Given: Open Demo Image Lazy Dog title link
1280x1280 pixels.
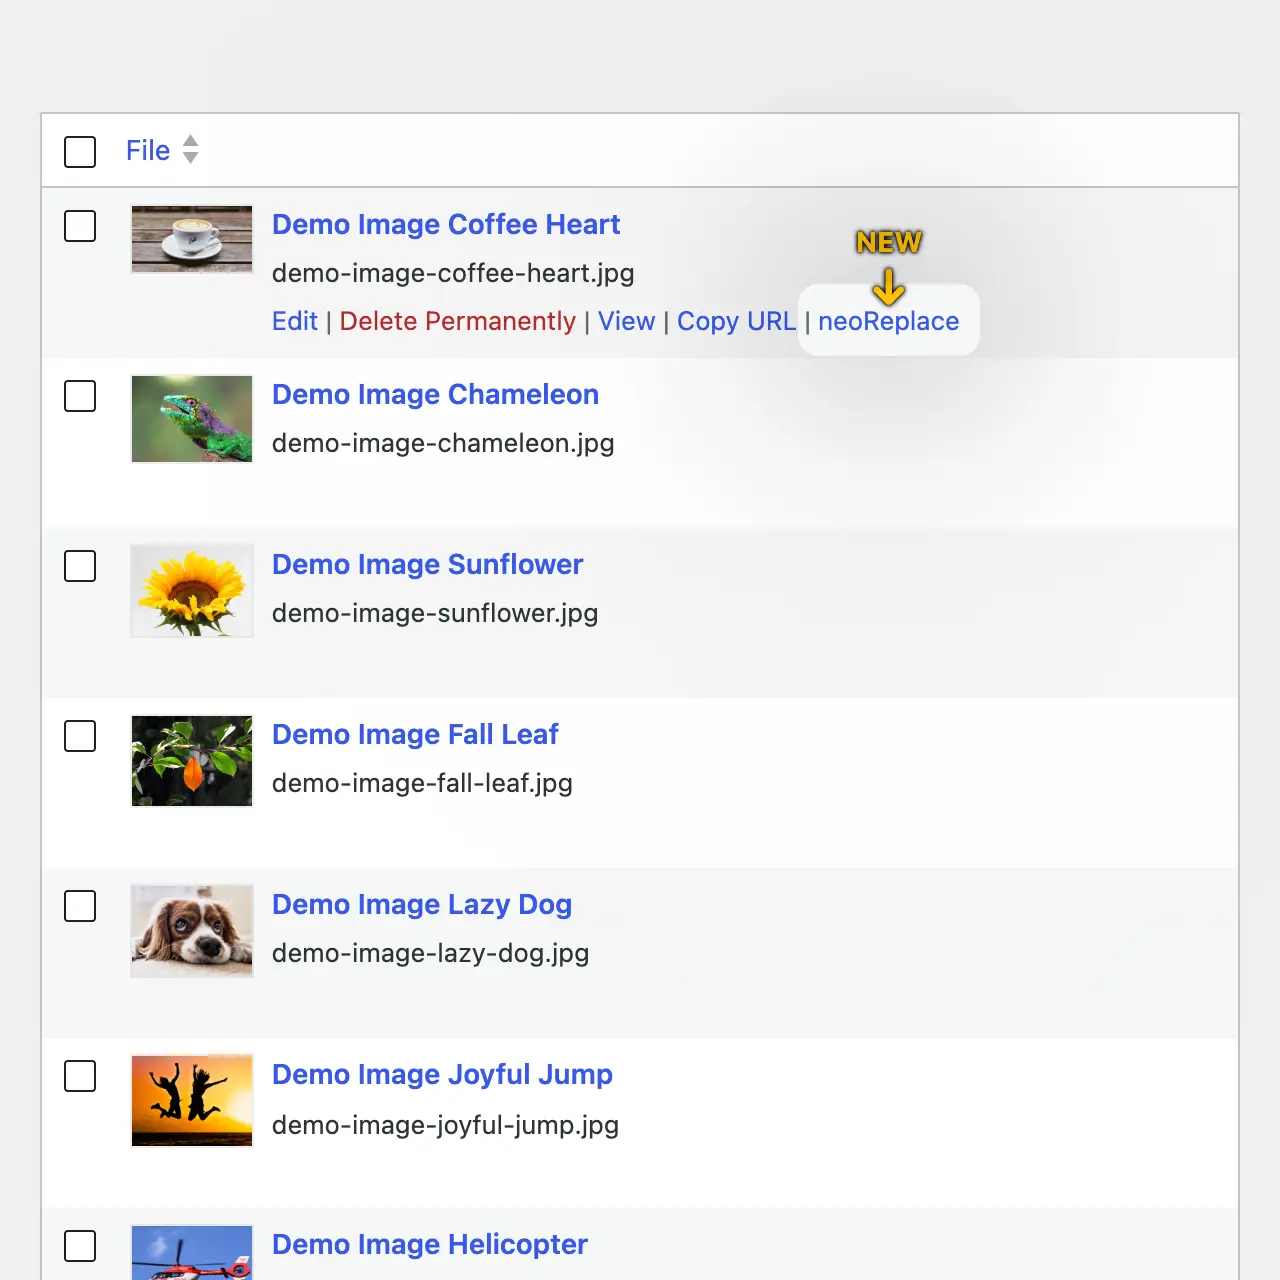Looking at the screenshot, I should pos(422,904).
